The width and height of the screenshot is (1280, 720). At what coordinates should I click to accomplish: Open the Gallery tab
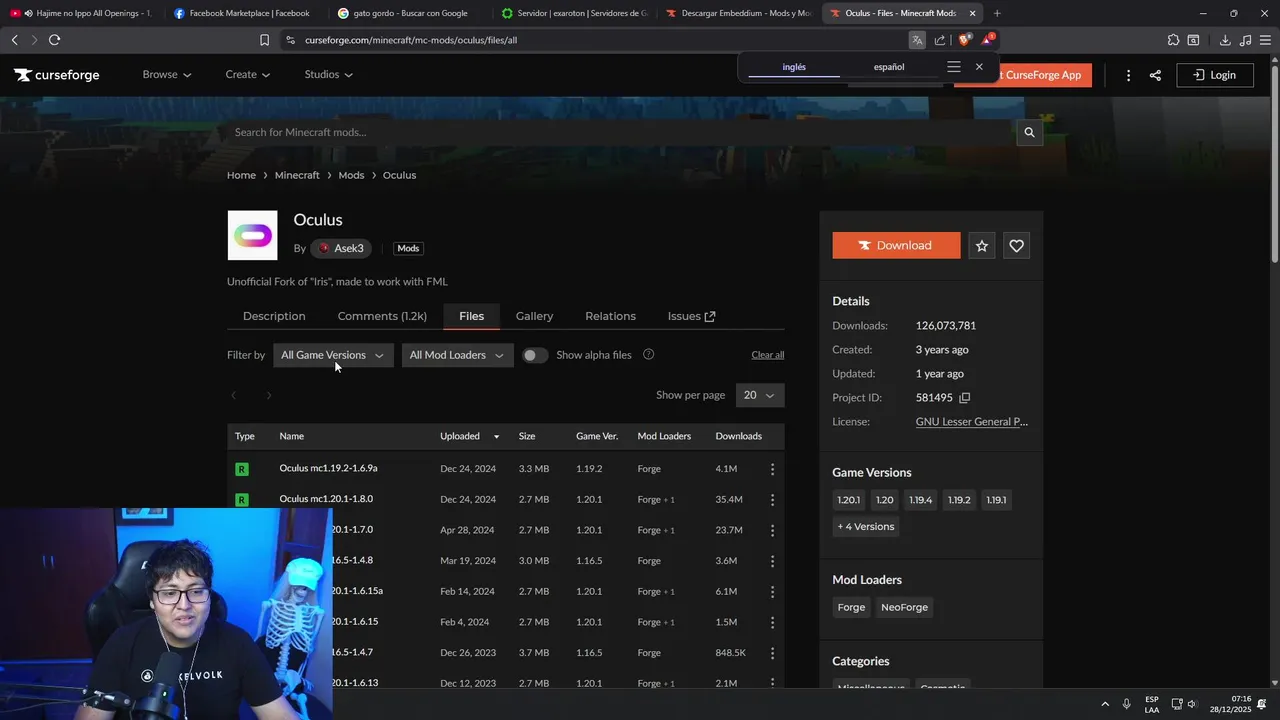pyautogui.click(x=534, y=316)
